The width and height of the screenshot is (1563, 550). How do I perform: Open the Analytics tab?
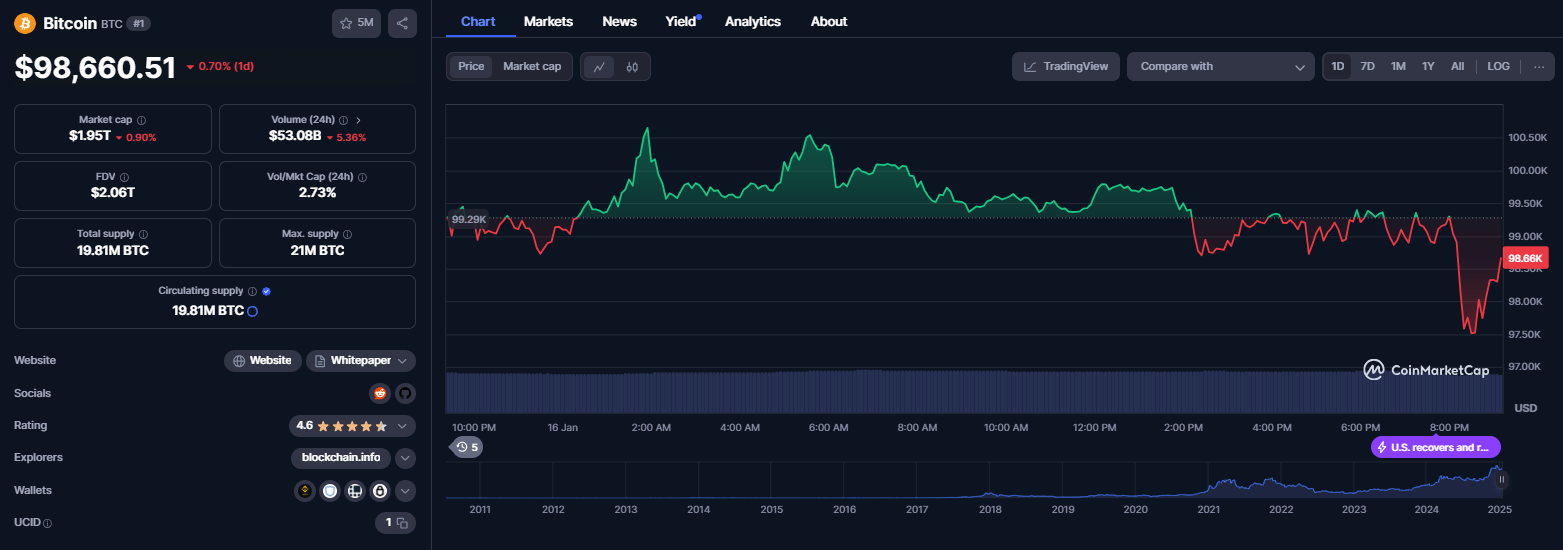click(752, 21)
